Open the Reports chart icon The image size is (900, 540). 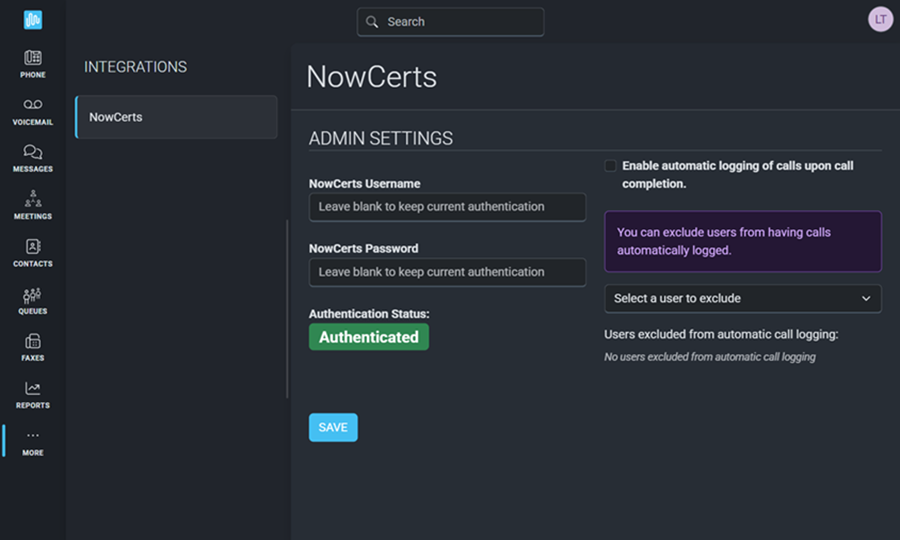[x=33, y=389]
